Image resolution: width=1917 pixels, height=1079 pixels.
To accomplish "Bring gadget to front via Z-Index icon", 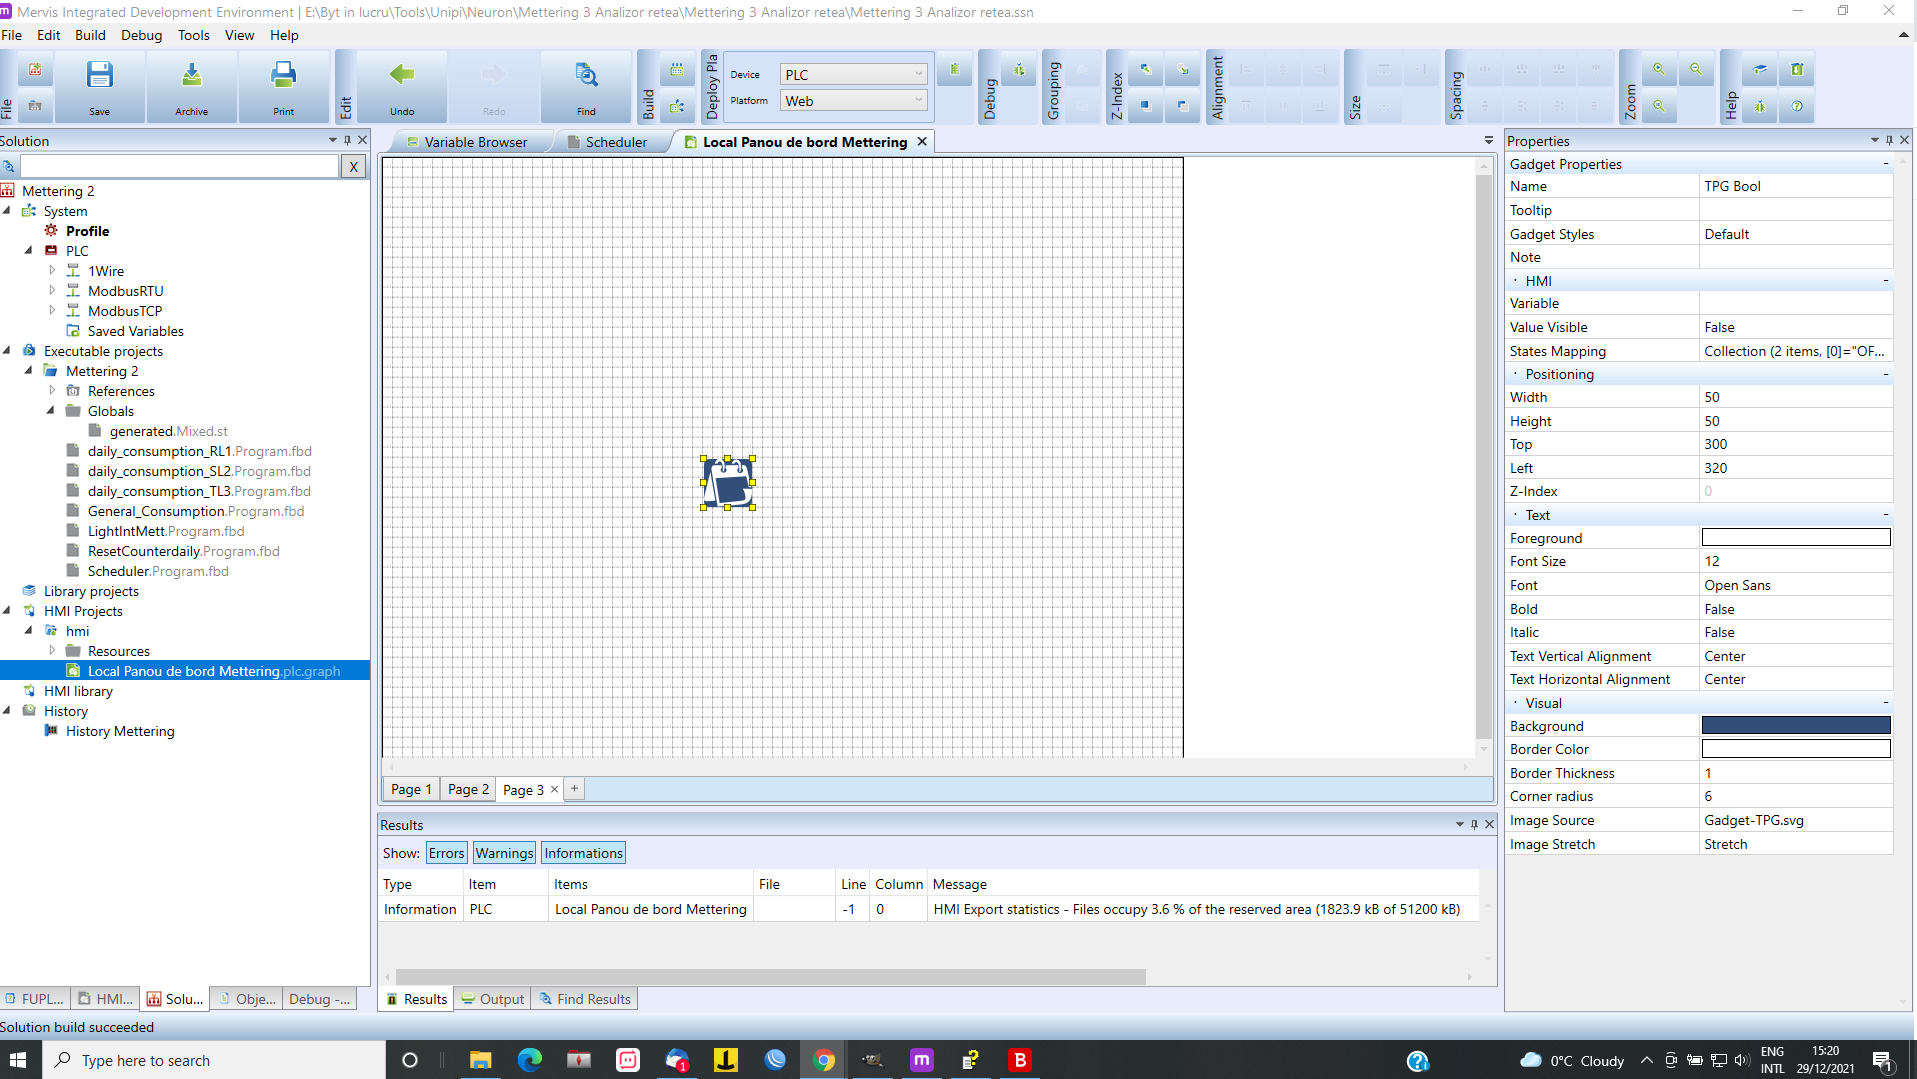I will click(x=1146, y=69).
